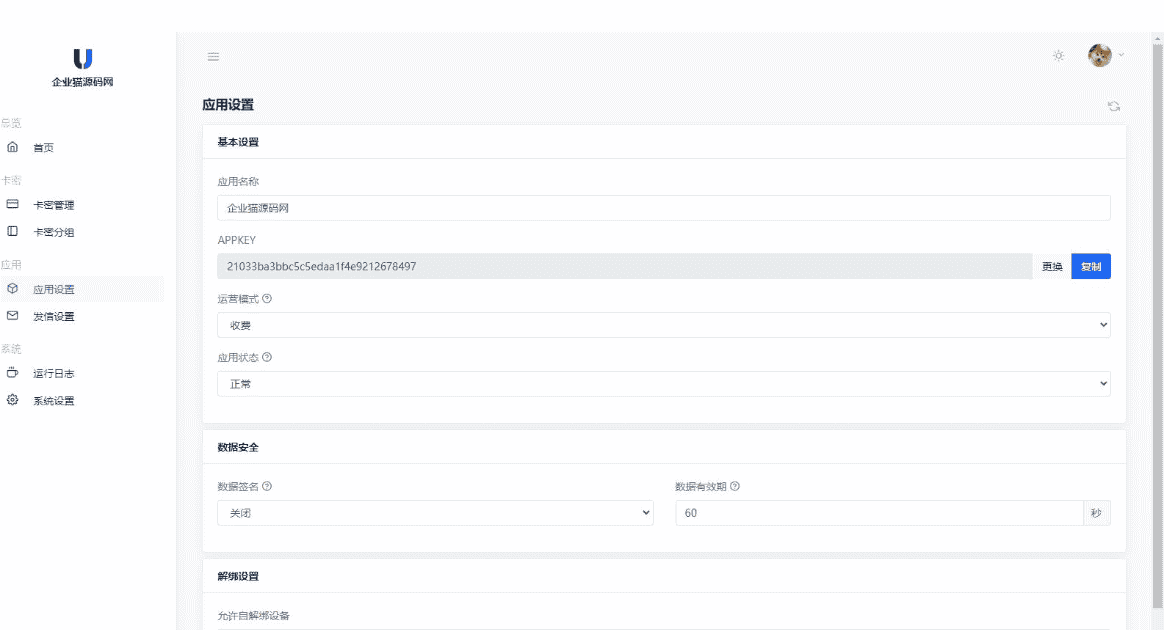Click the 应用名称 text input field
Viewport: 1164px width, 630px height.
tap(663, 208)
